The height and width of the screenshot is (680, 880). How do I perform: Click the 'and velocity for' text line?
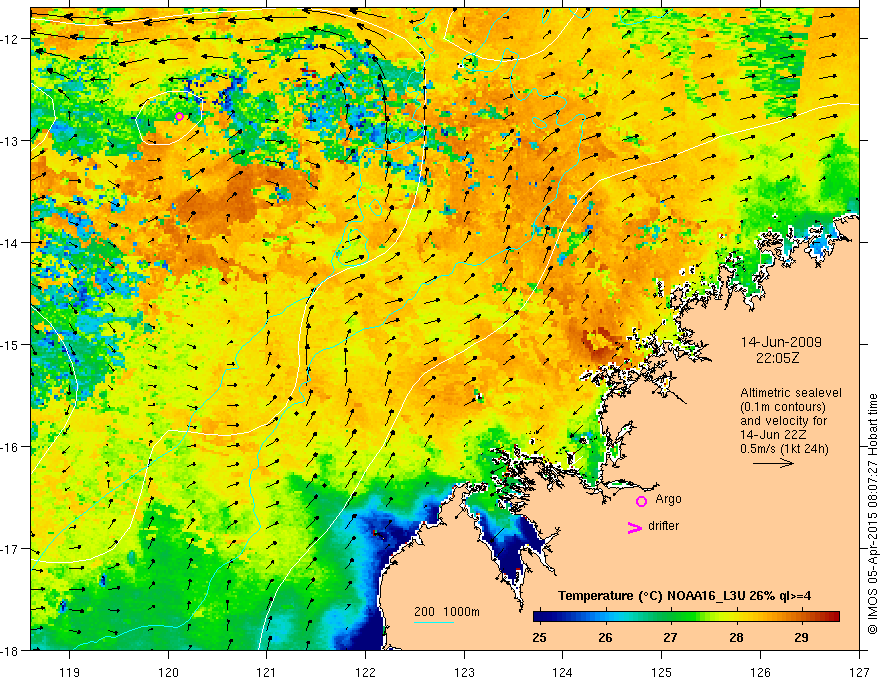click(x=783, y=421)
